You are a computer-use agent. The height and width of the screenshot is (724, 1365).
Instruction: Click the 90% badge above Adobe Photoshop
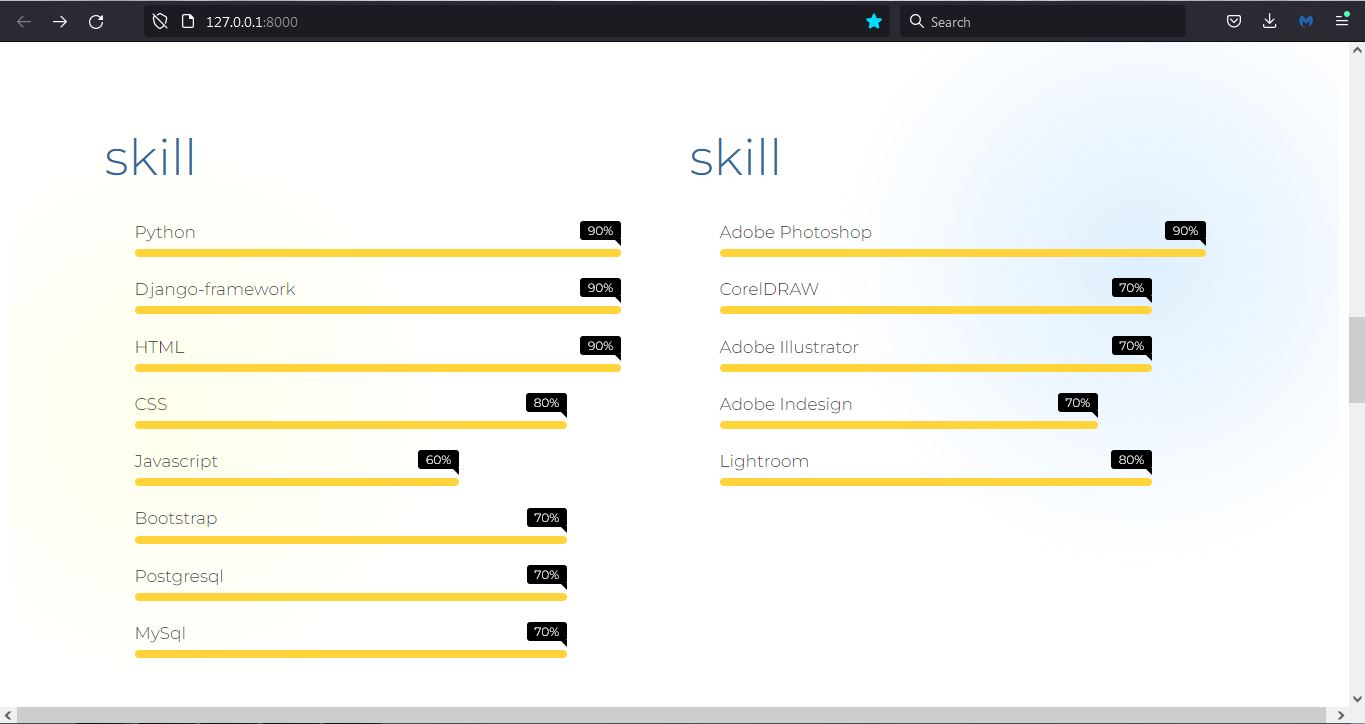pos(1184,231)
